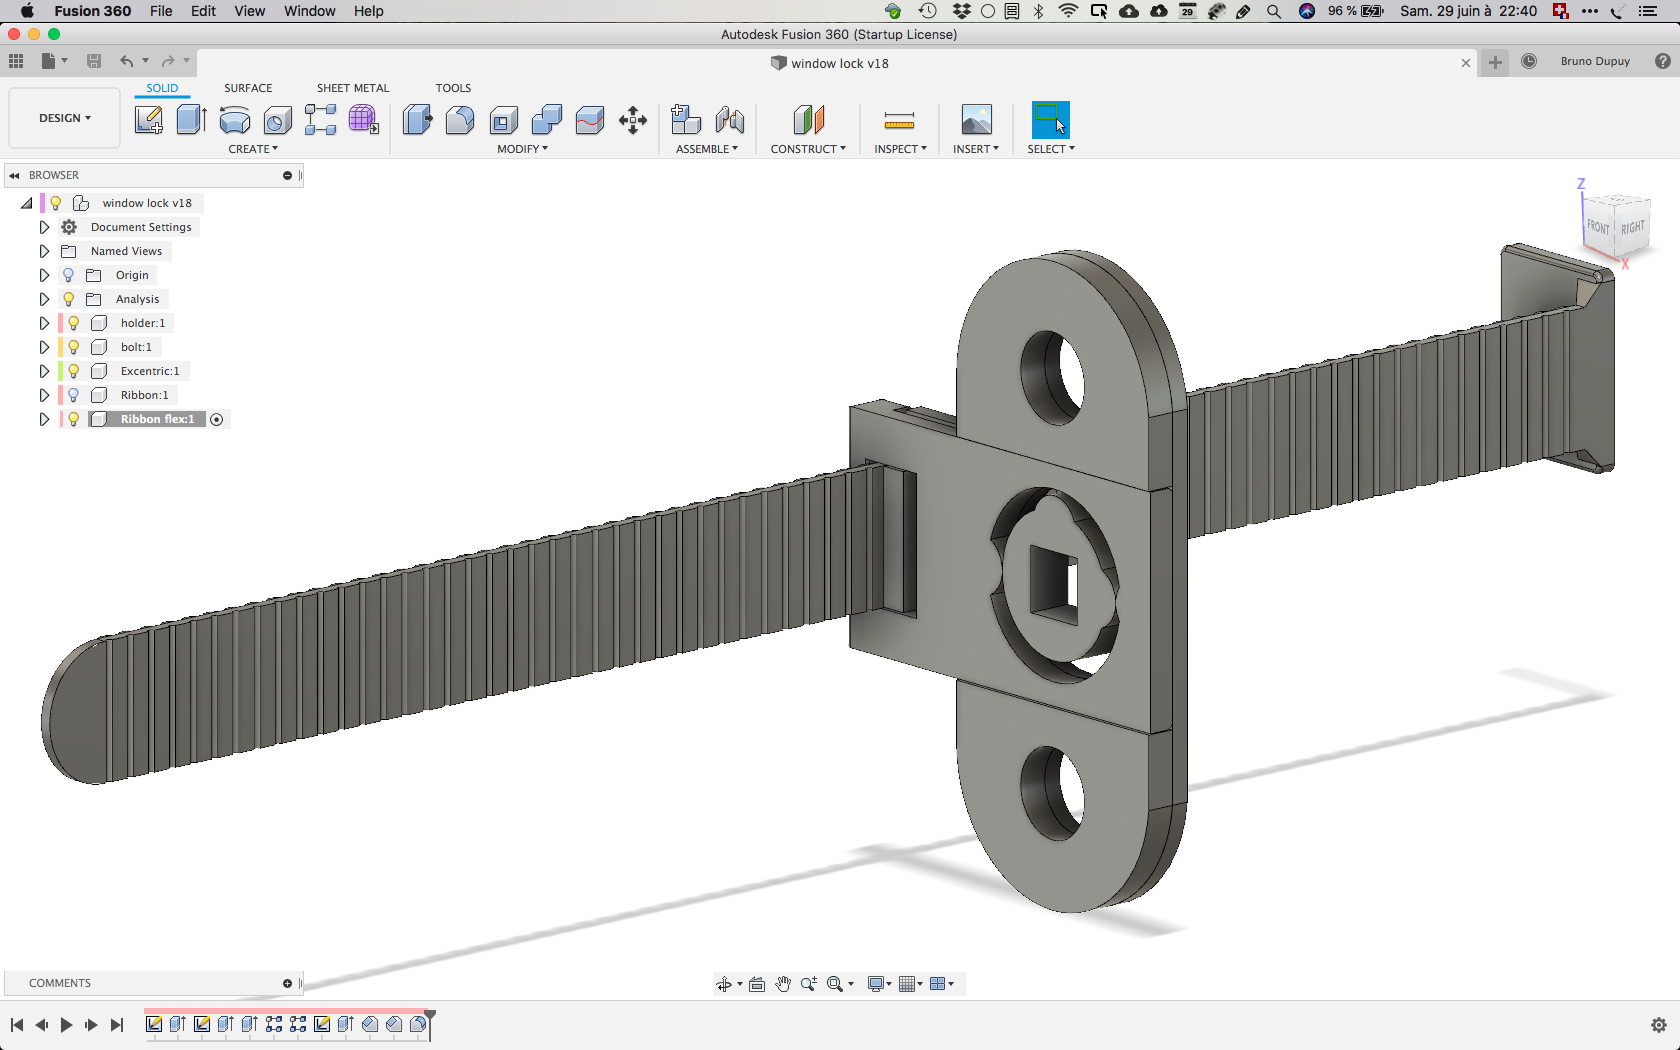The width and height of the screenshot is (1680, 1050).
Task: Activate the Move/Copy tool icon
Action: 632,121
